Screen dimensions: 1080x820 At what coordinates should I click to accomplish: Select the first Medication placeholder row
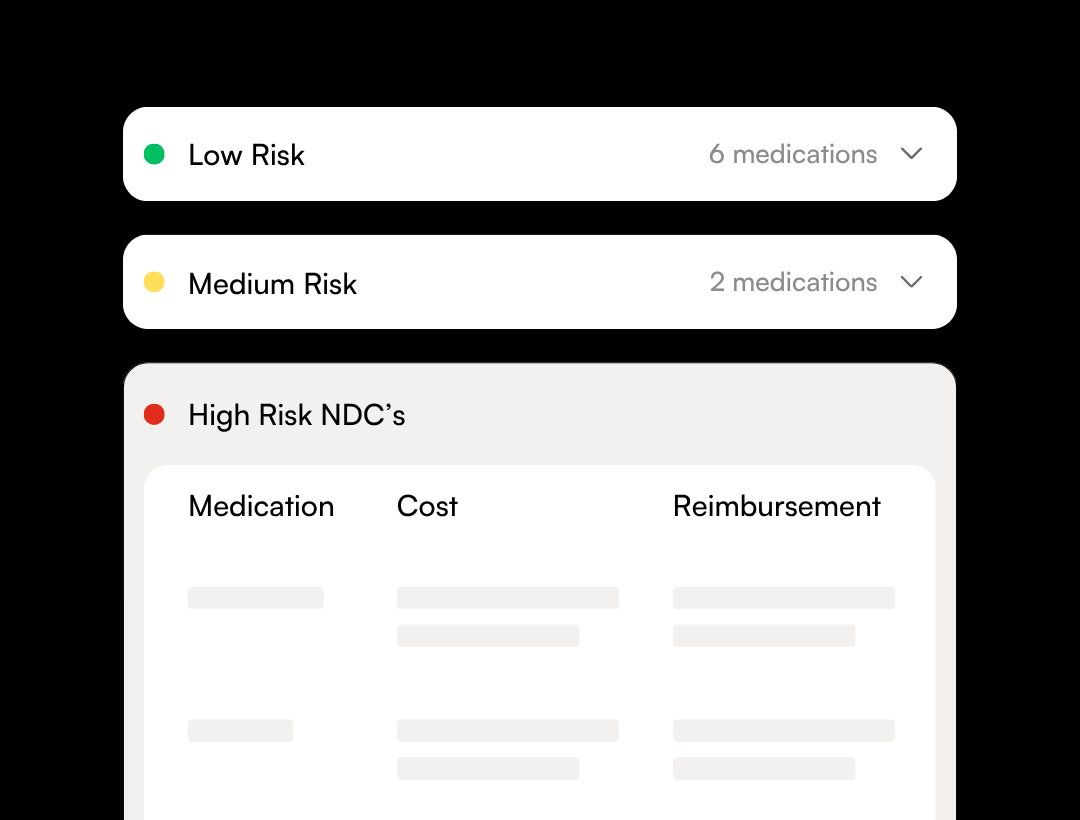[255, 597]
